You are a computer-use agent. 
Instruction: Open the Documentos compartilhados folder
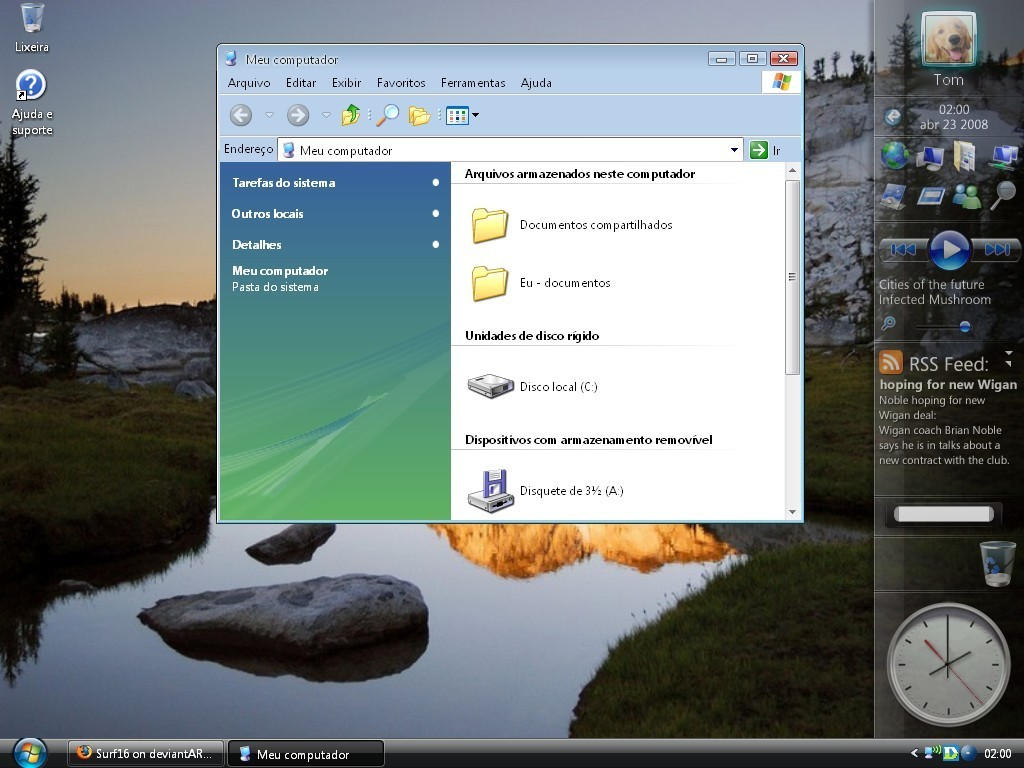571,225
